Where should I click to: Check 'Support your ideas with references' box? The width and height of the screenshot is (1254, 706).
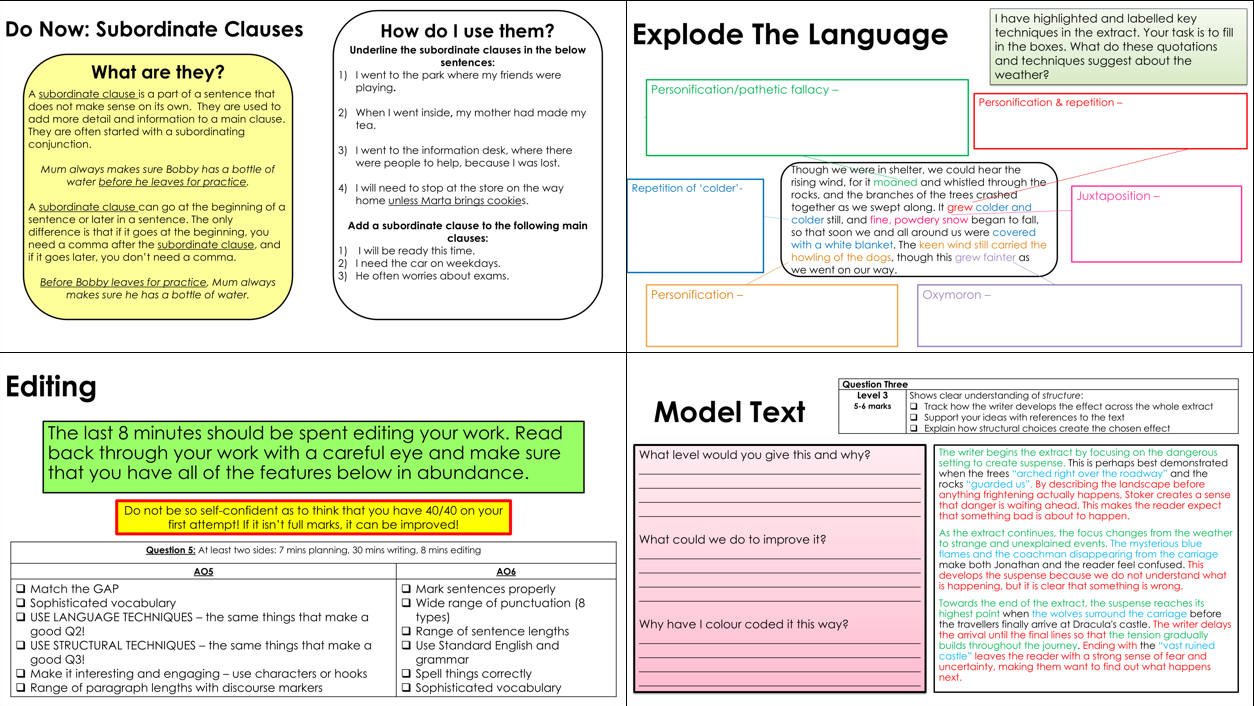[x=914, y=417]
